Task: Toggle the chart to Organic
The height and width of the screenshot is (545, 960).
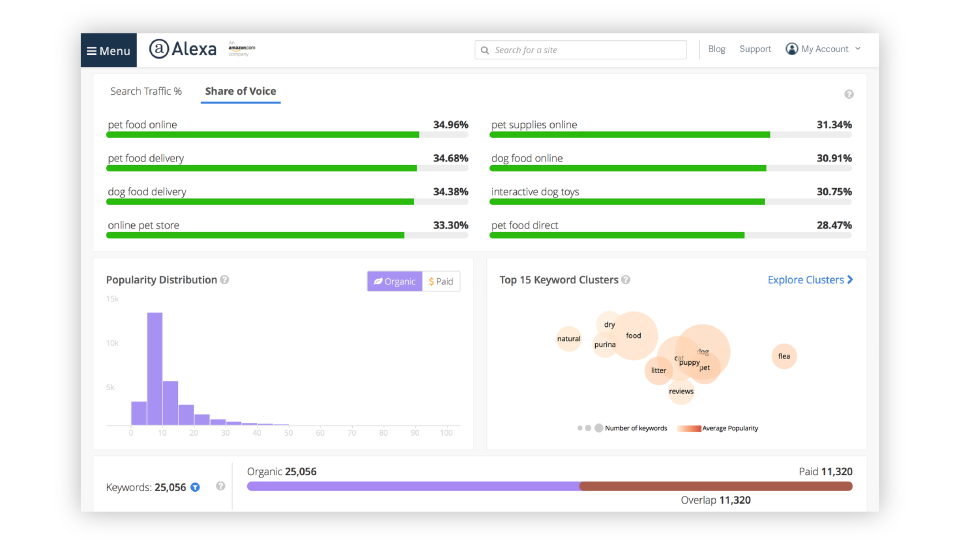Action: pos(394,282)
